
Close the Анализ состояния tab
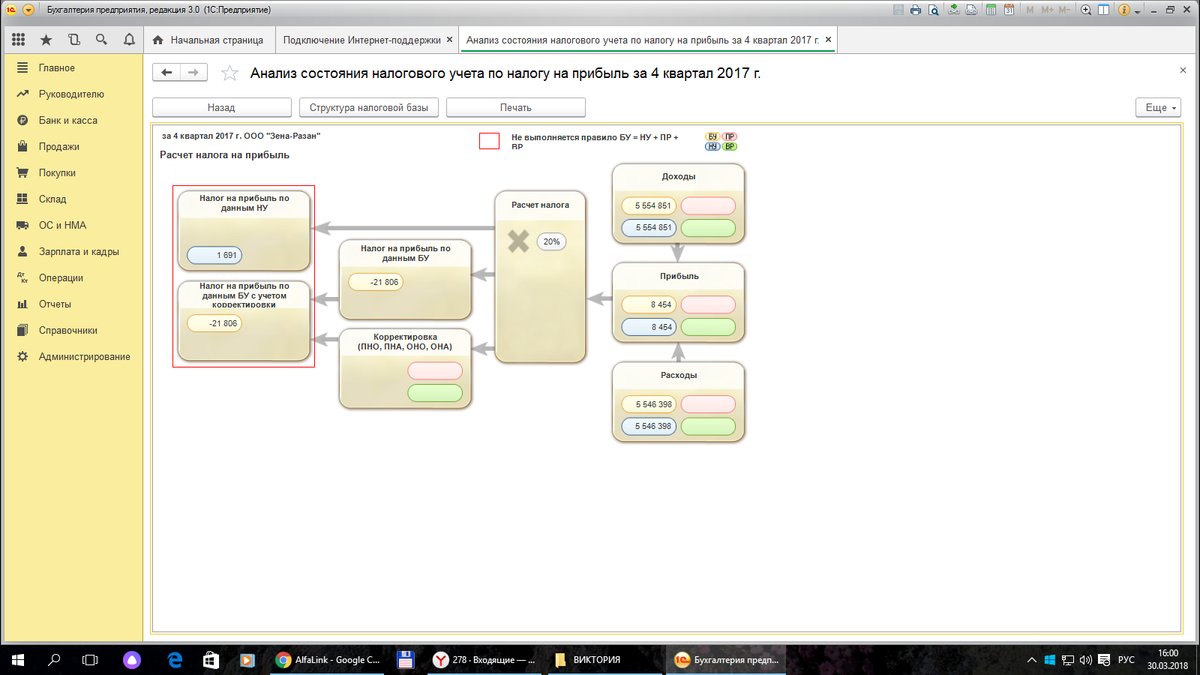(827, 40)
